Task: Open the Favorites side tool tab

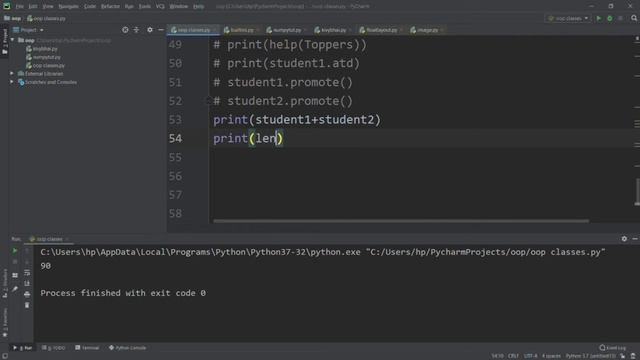Action: click(x=4, y=322)
